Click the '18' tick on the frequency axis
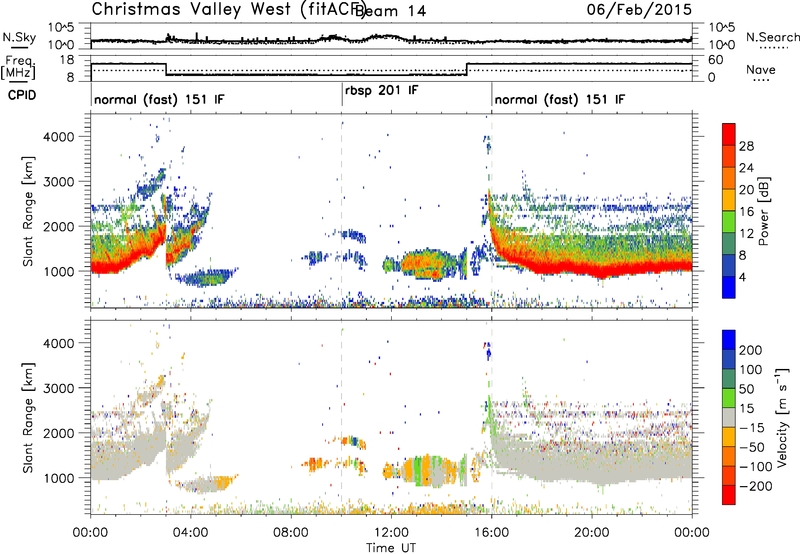The image size is (800, 554). tap(67, 60)
